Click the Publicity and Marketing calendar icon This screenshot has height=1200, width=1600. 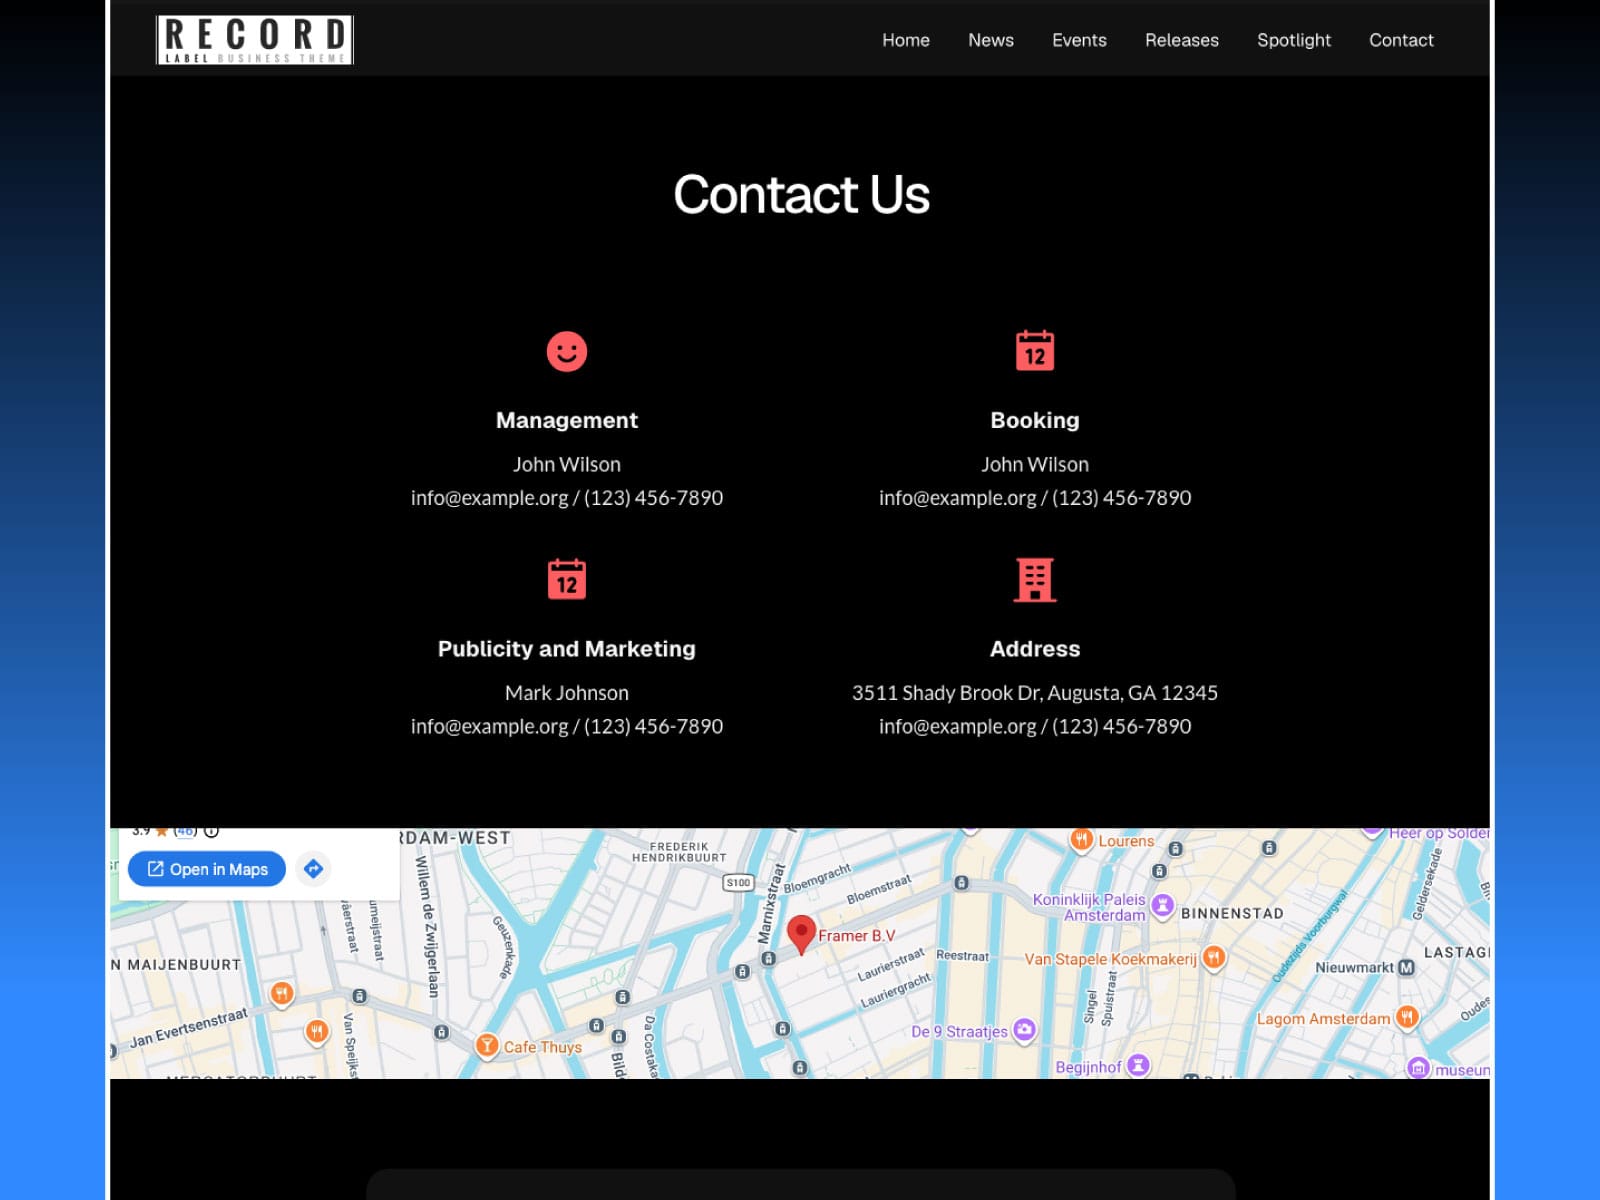pyautogui.click(x=567, y=579)
